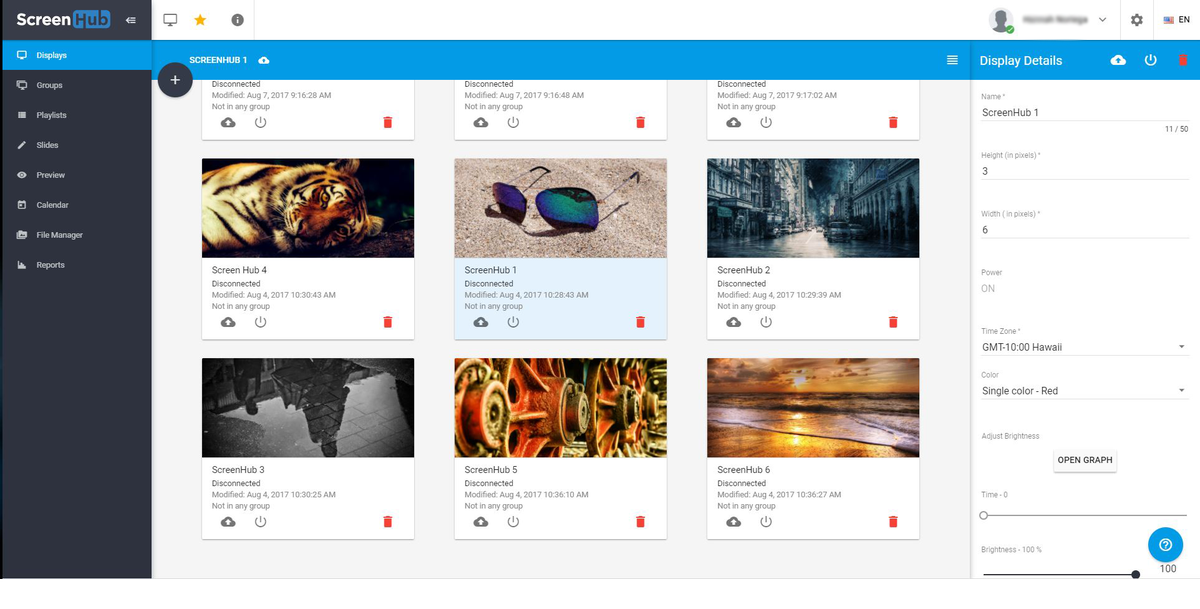Open help with the question mark button
1200x609 pixels.
coord(1165,545)
